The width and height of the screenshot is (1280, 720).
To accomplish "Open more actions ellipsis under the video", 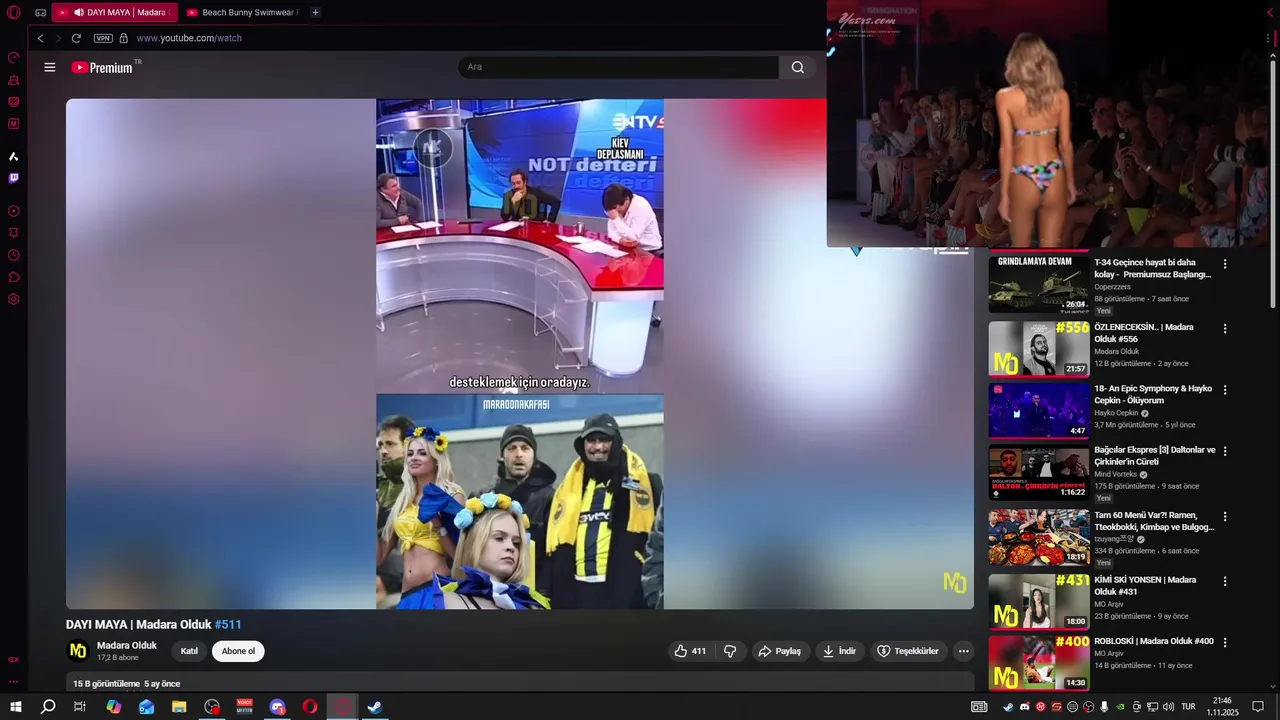I will (963, 651).
